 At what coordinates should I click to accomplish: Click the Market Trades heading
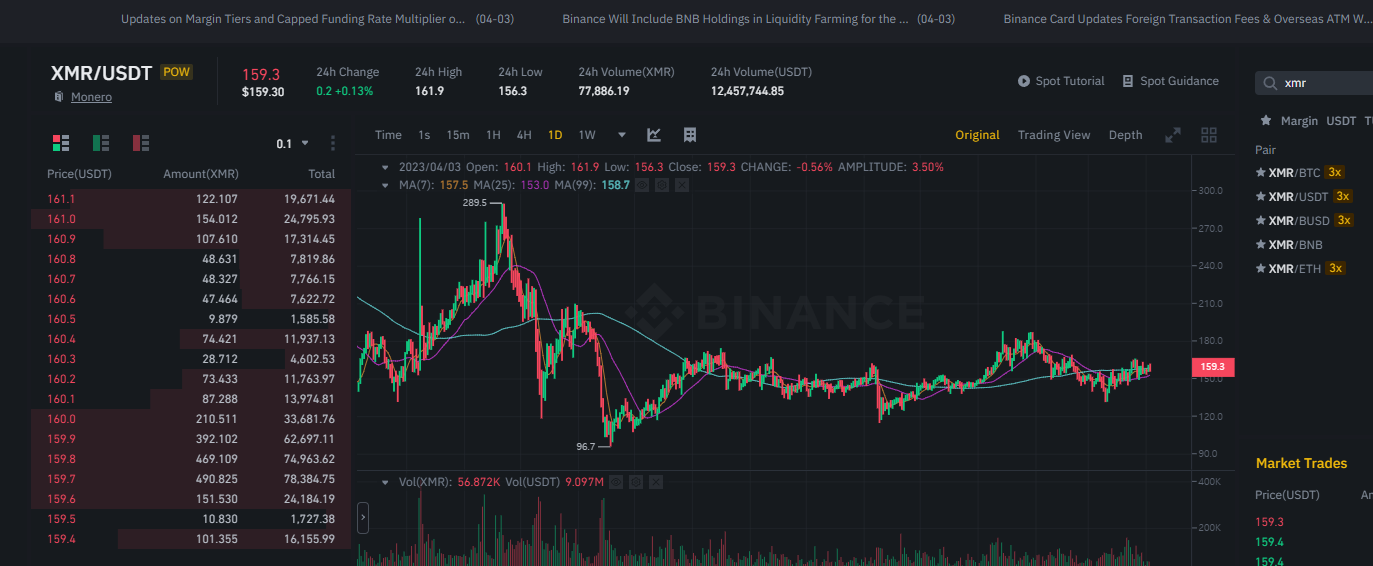(x=1301, y=463)
